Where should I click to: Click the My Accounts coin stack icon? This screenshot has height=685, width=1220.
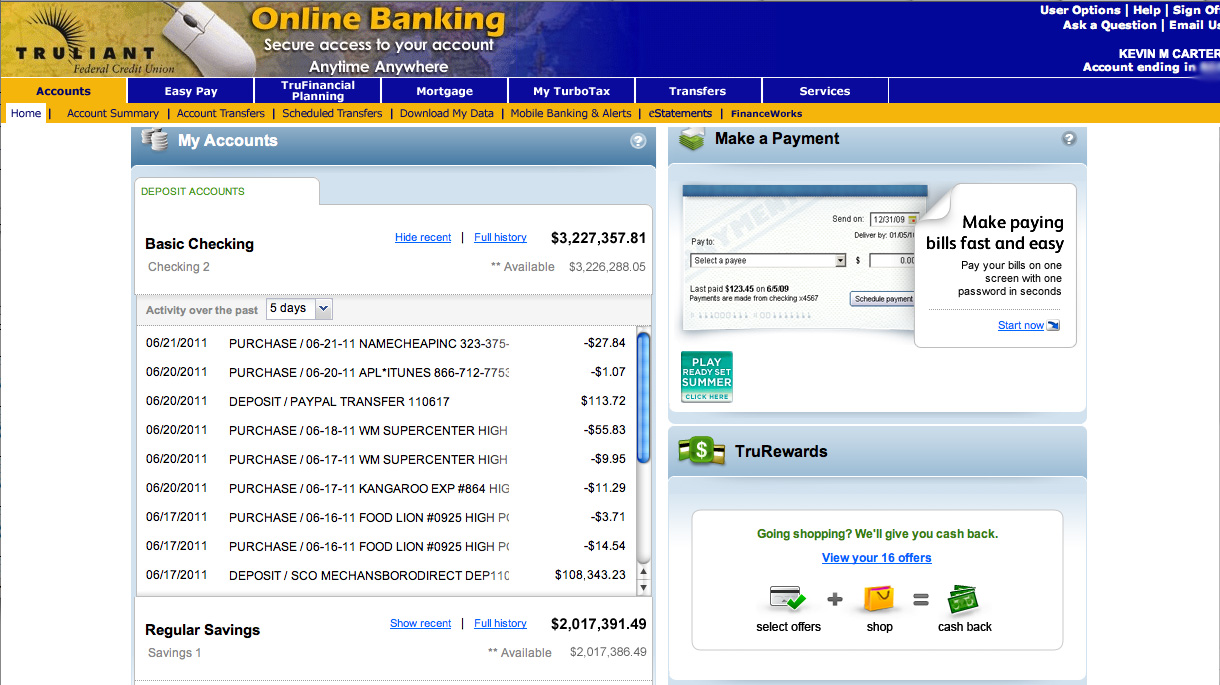tap(155, 140)
